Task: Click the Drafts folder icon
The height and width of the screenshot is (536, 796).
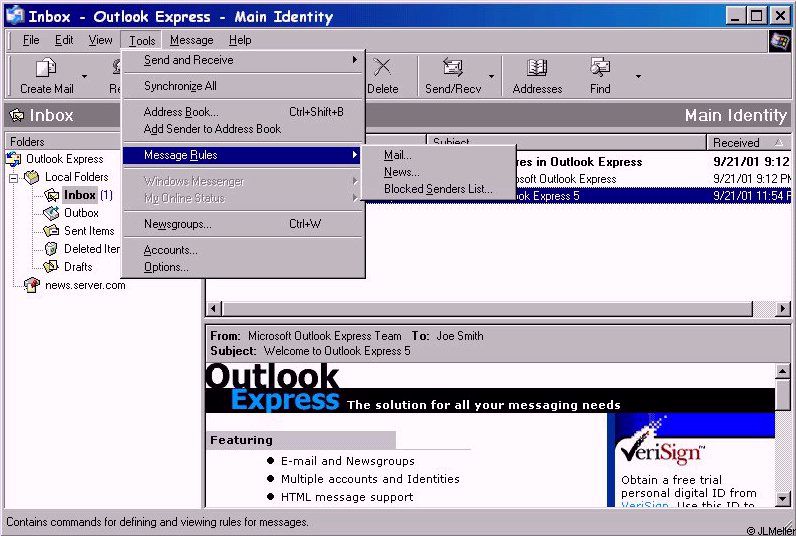Action: [x=51, y=266]
